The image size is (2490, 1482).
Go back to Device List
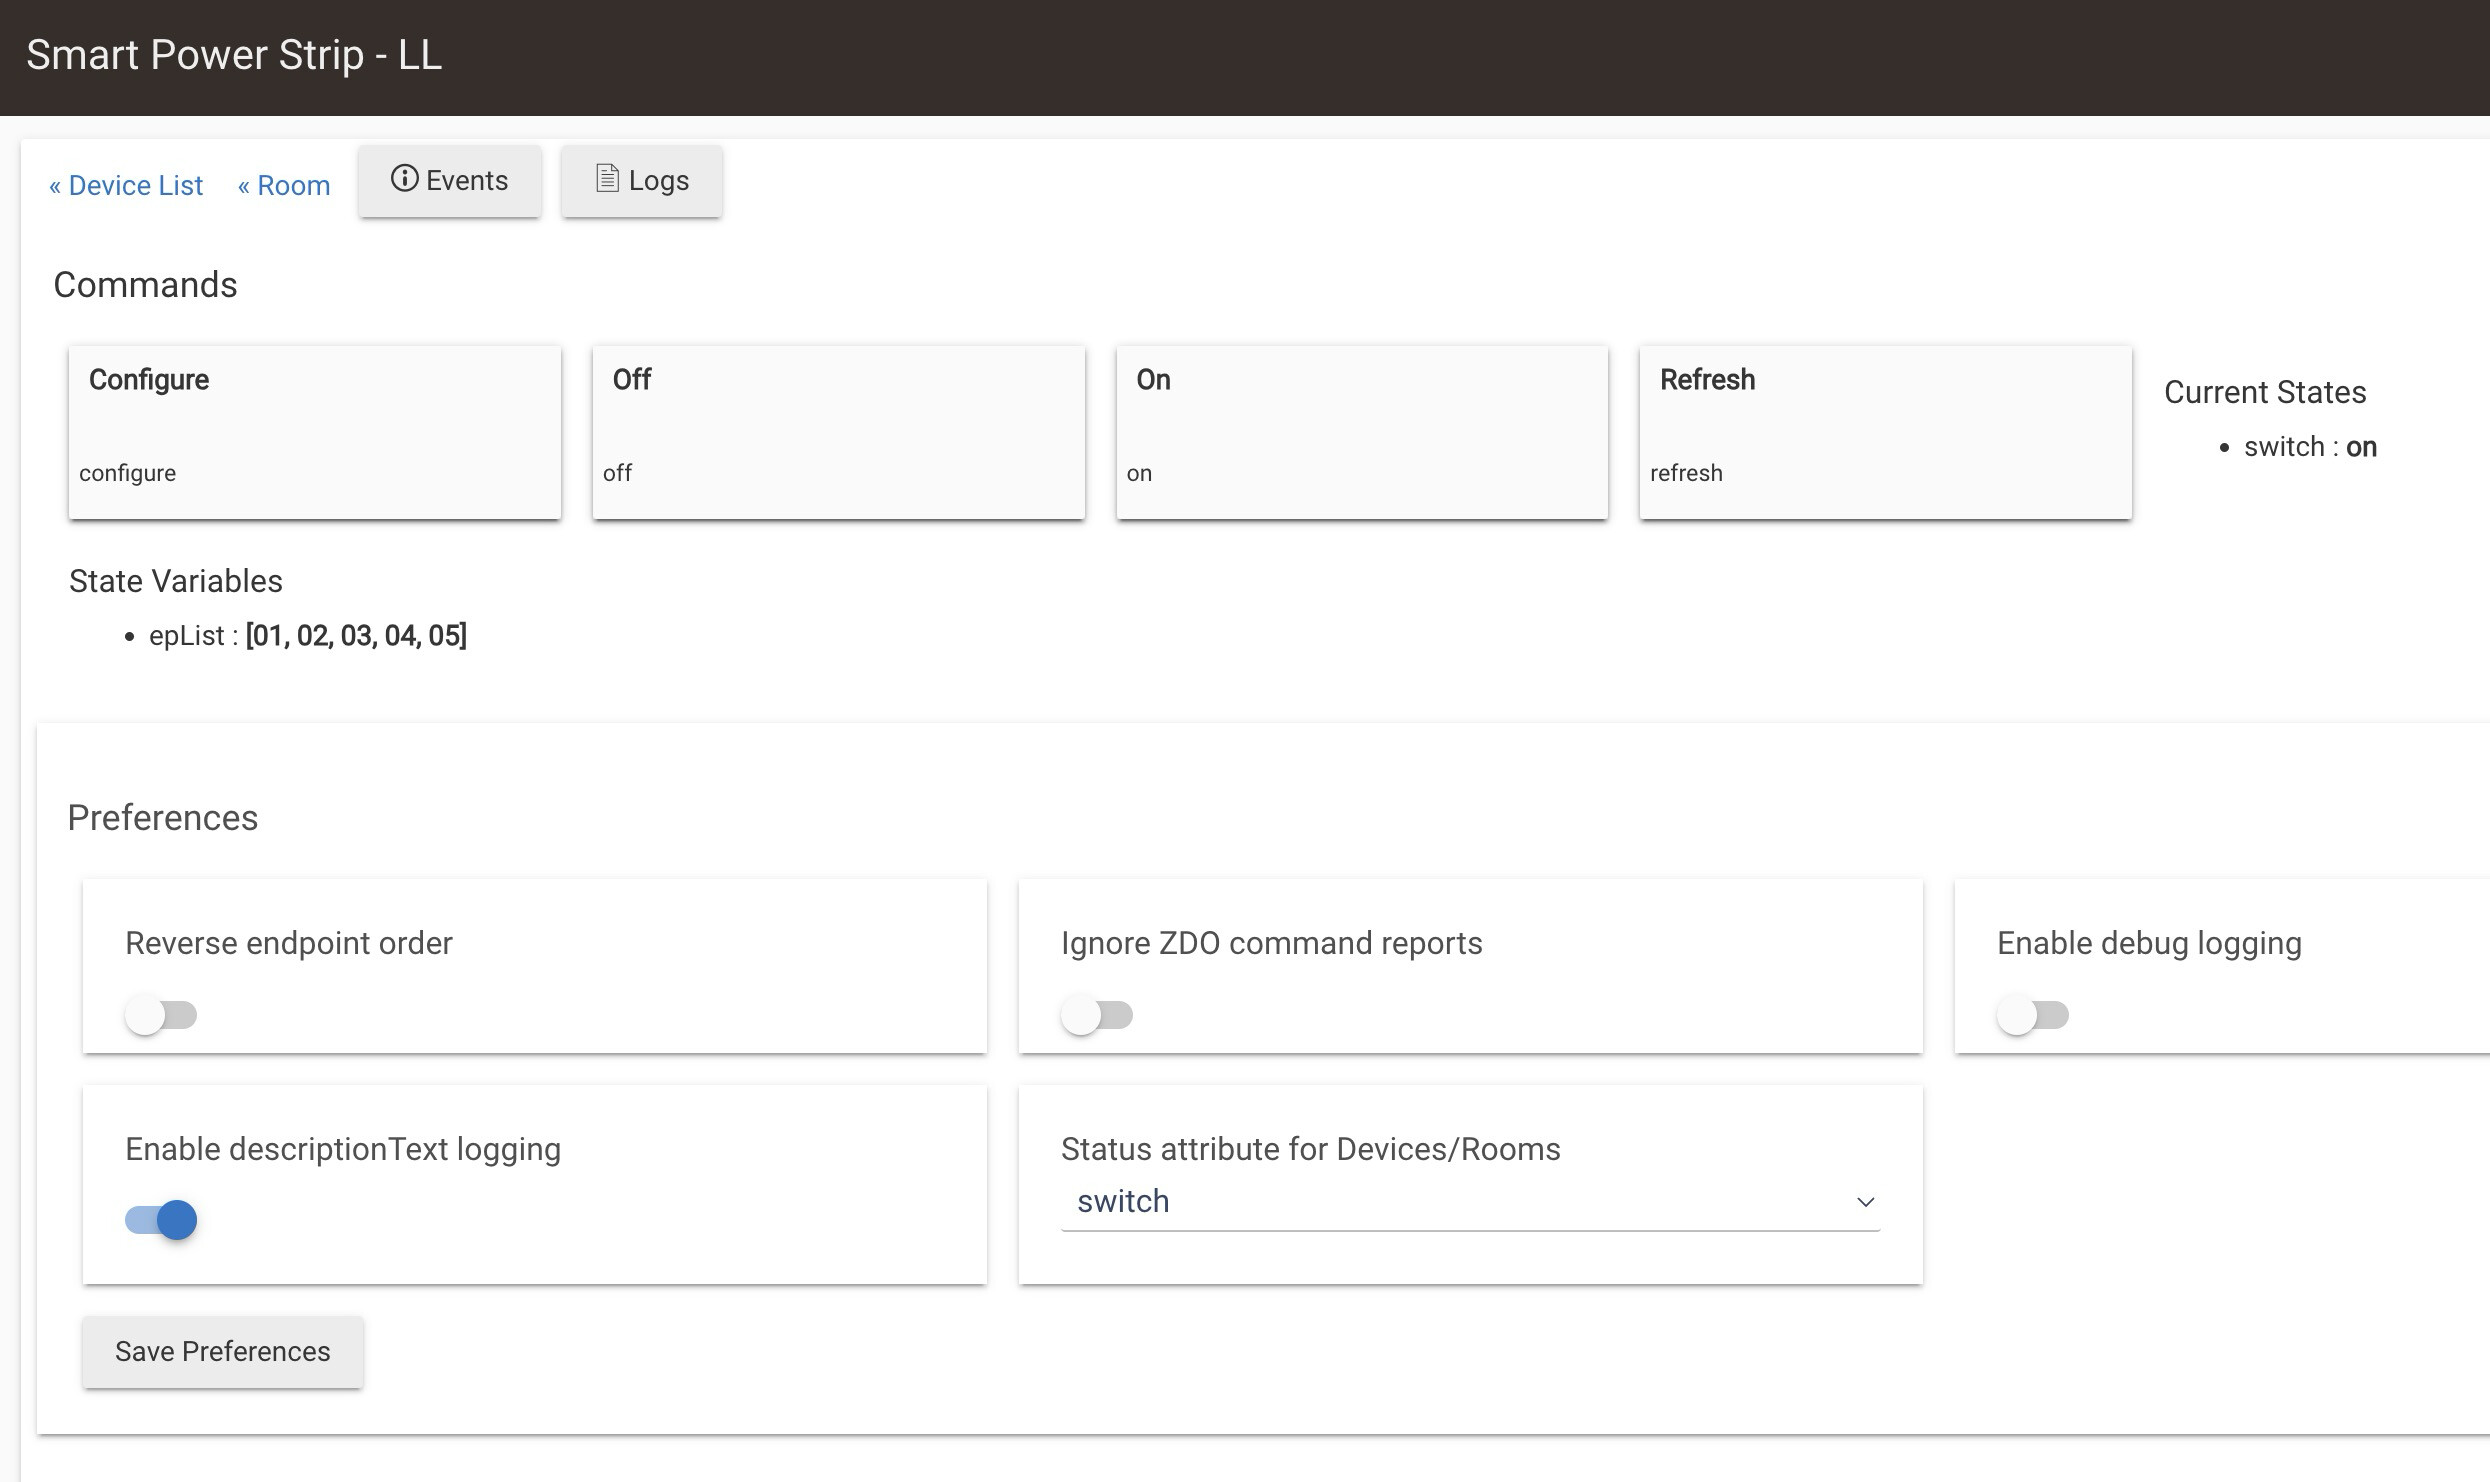click(x=126, y=186)
